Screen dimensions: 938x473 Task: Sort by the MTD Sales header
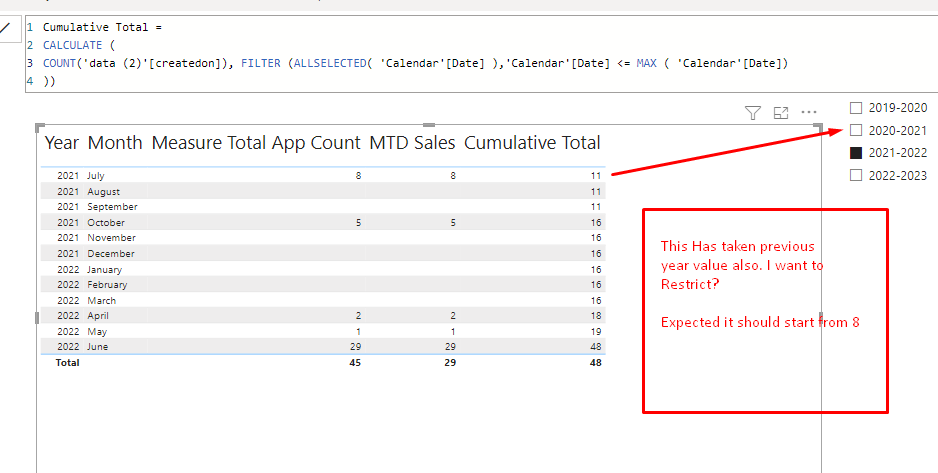[412, 143]
